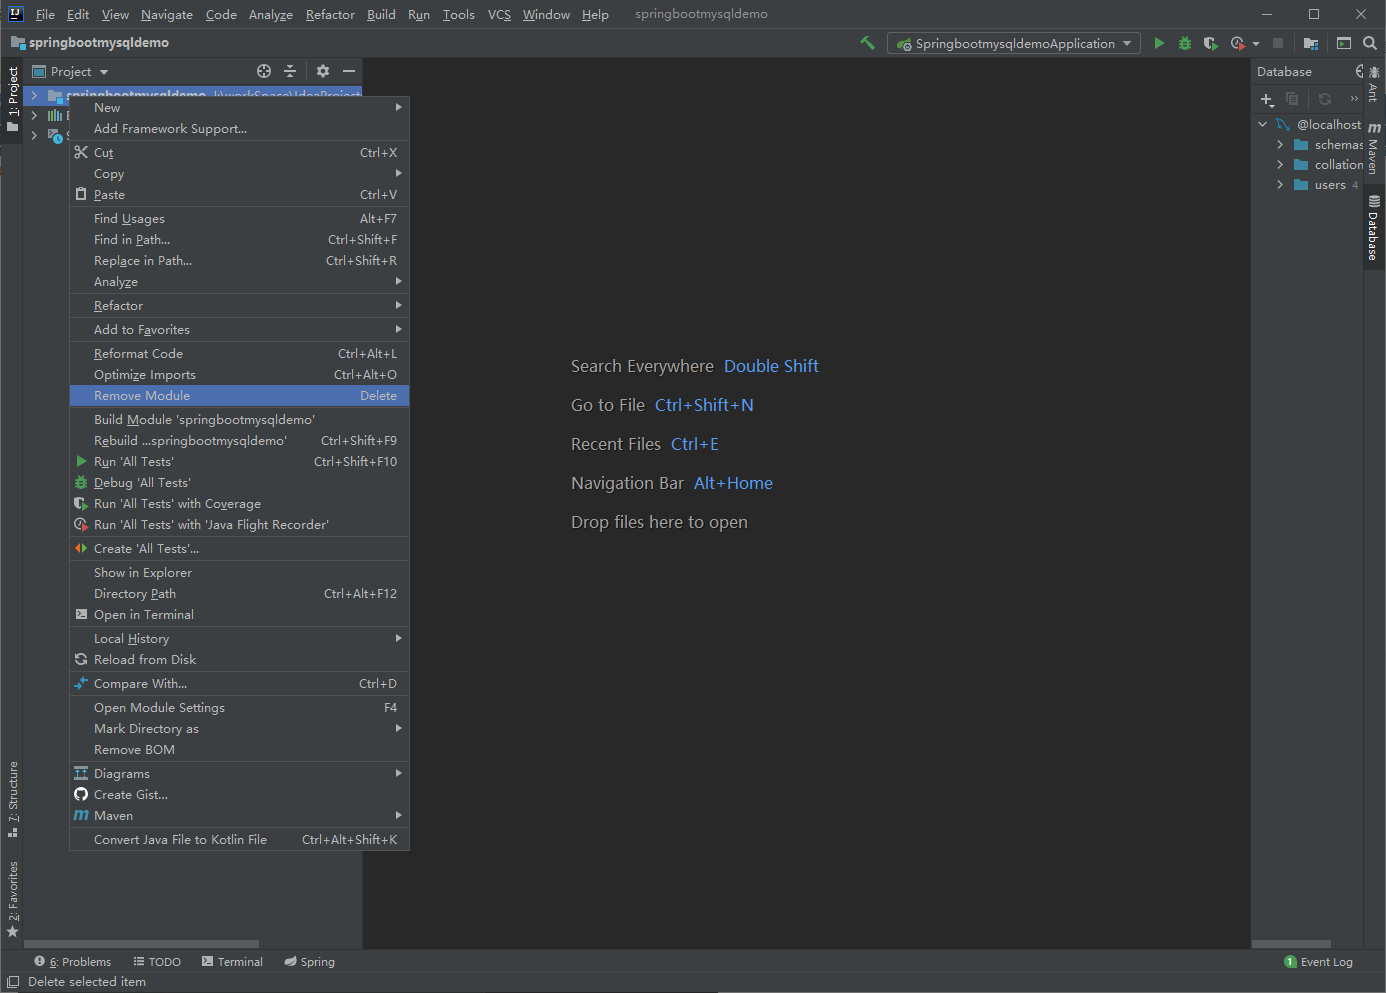Open Search Everywhere with the magnifier icon
This screenshot has height=993, width=1386.
[x=1370, y=43]
